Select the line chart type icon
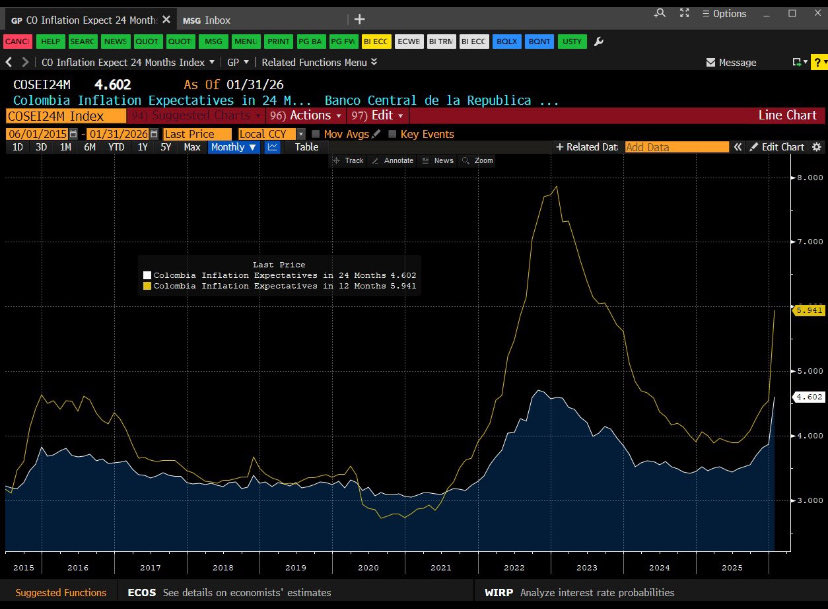828x609 pixels. pyautogui.click(x=272, y=147)
